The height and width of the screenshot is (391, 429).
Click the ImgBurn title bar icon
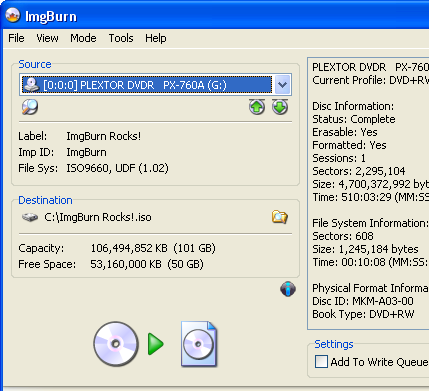click(x=13, y=16)
